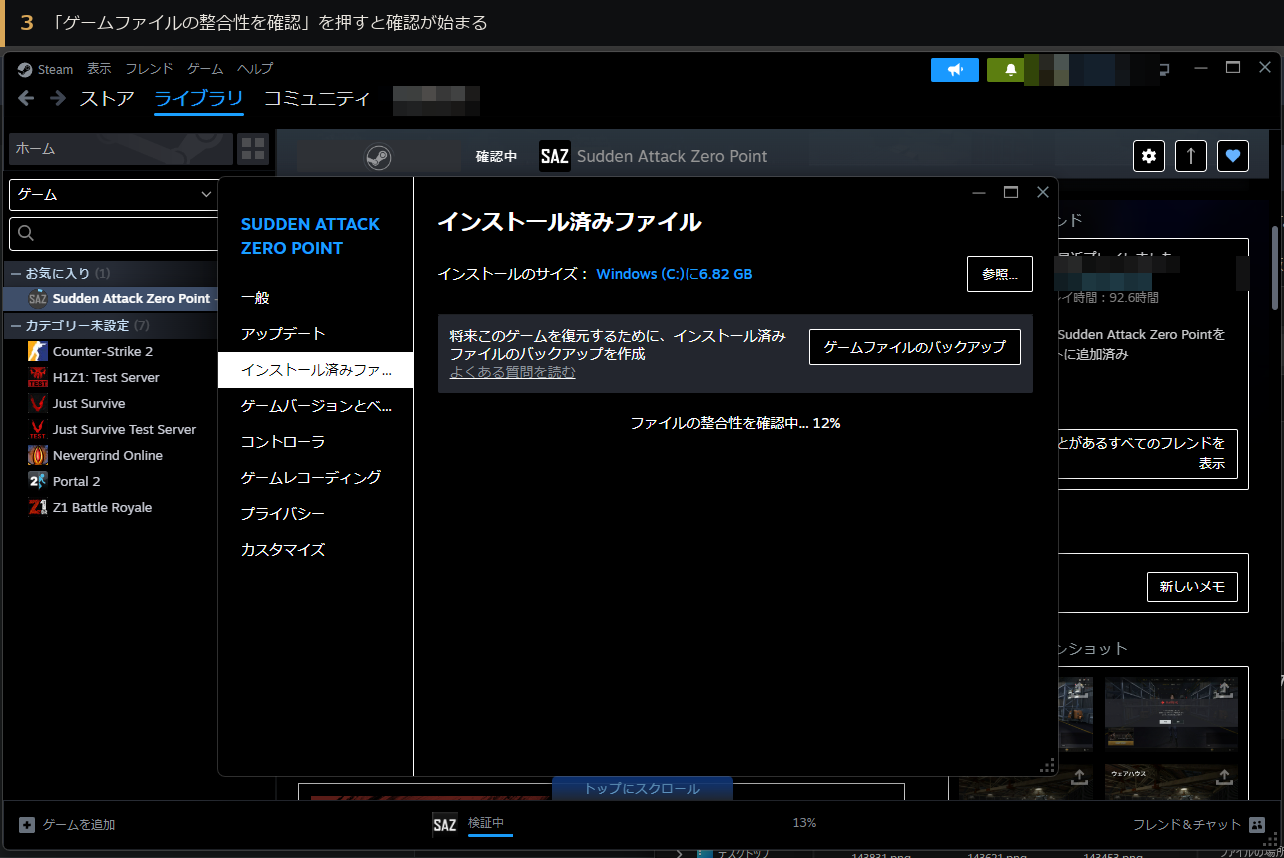Click the 新しいメモ button
This screenshot has height=858, width=1284.
pos(1192,587)
